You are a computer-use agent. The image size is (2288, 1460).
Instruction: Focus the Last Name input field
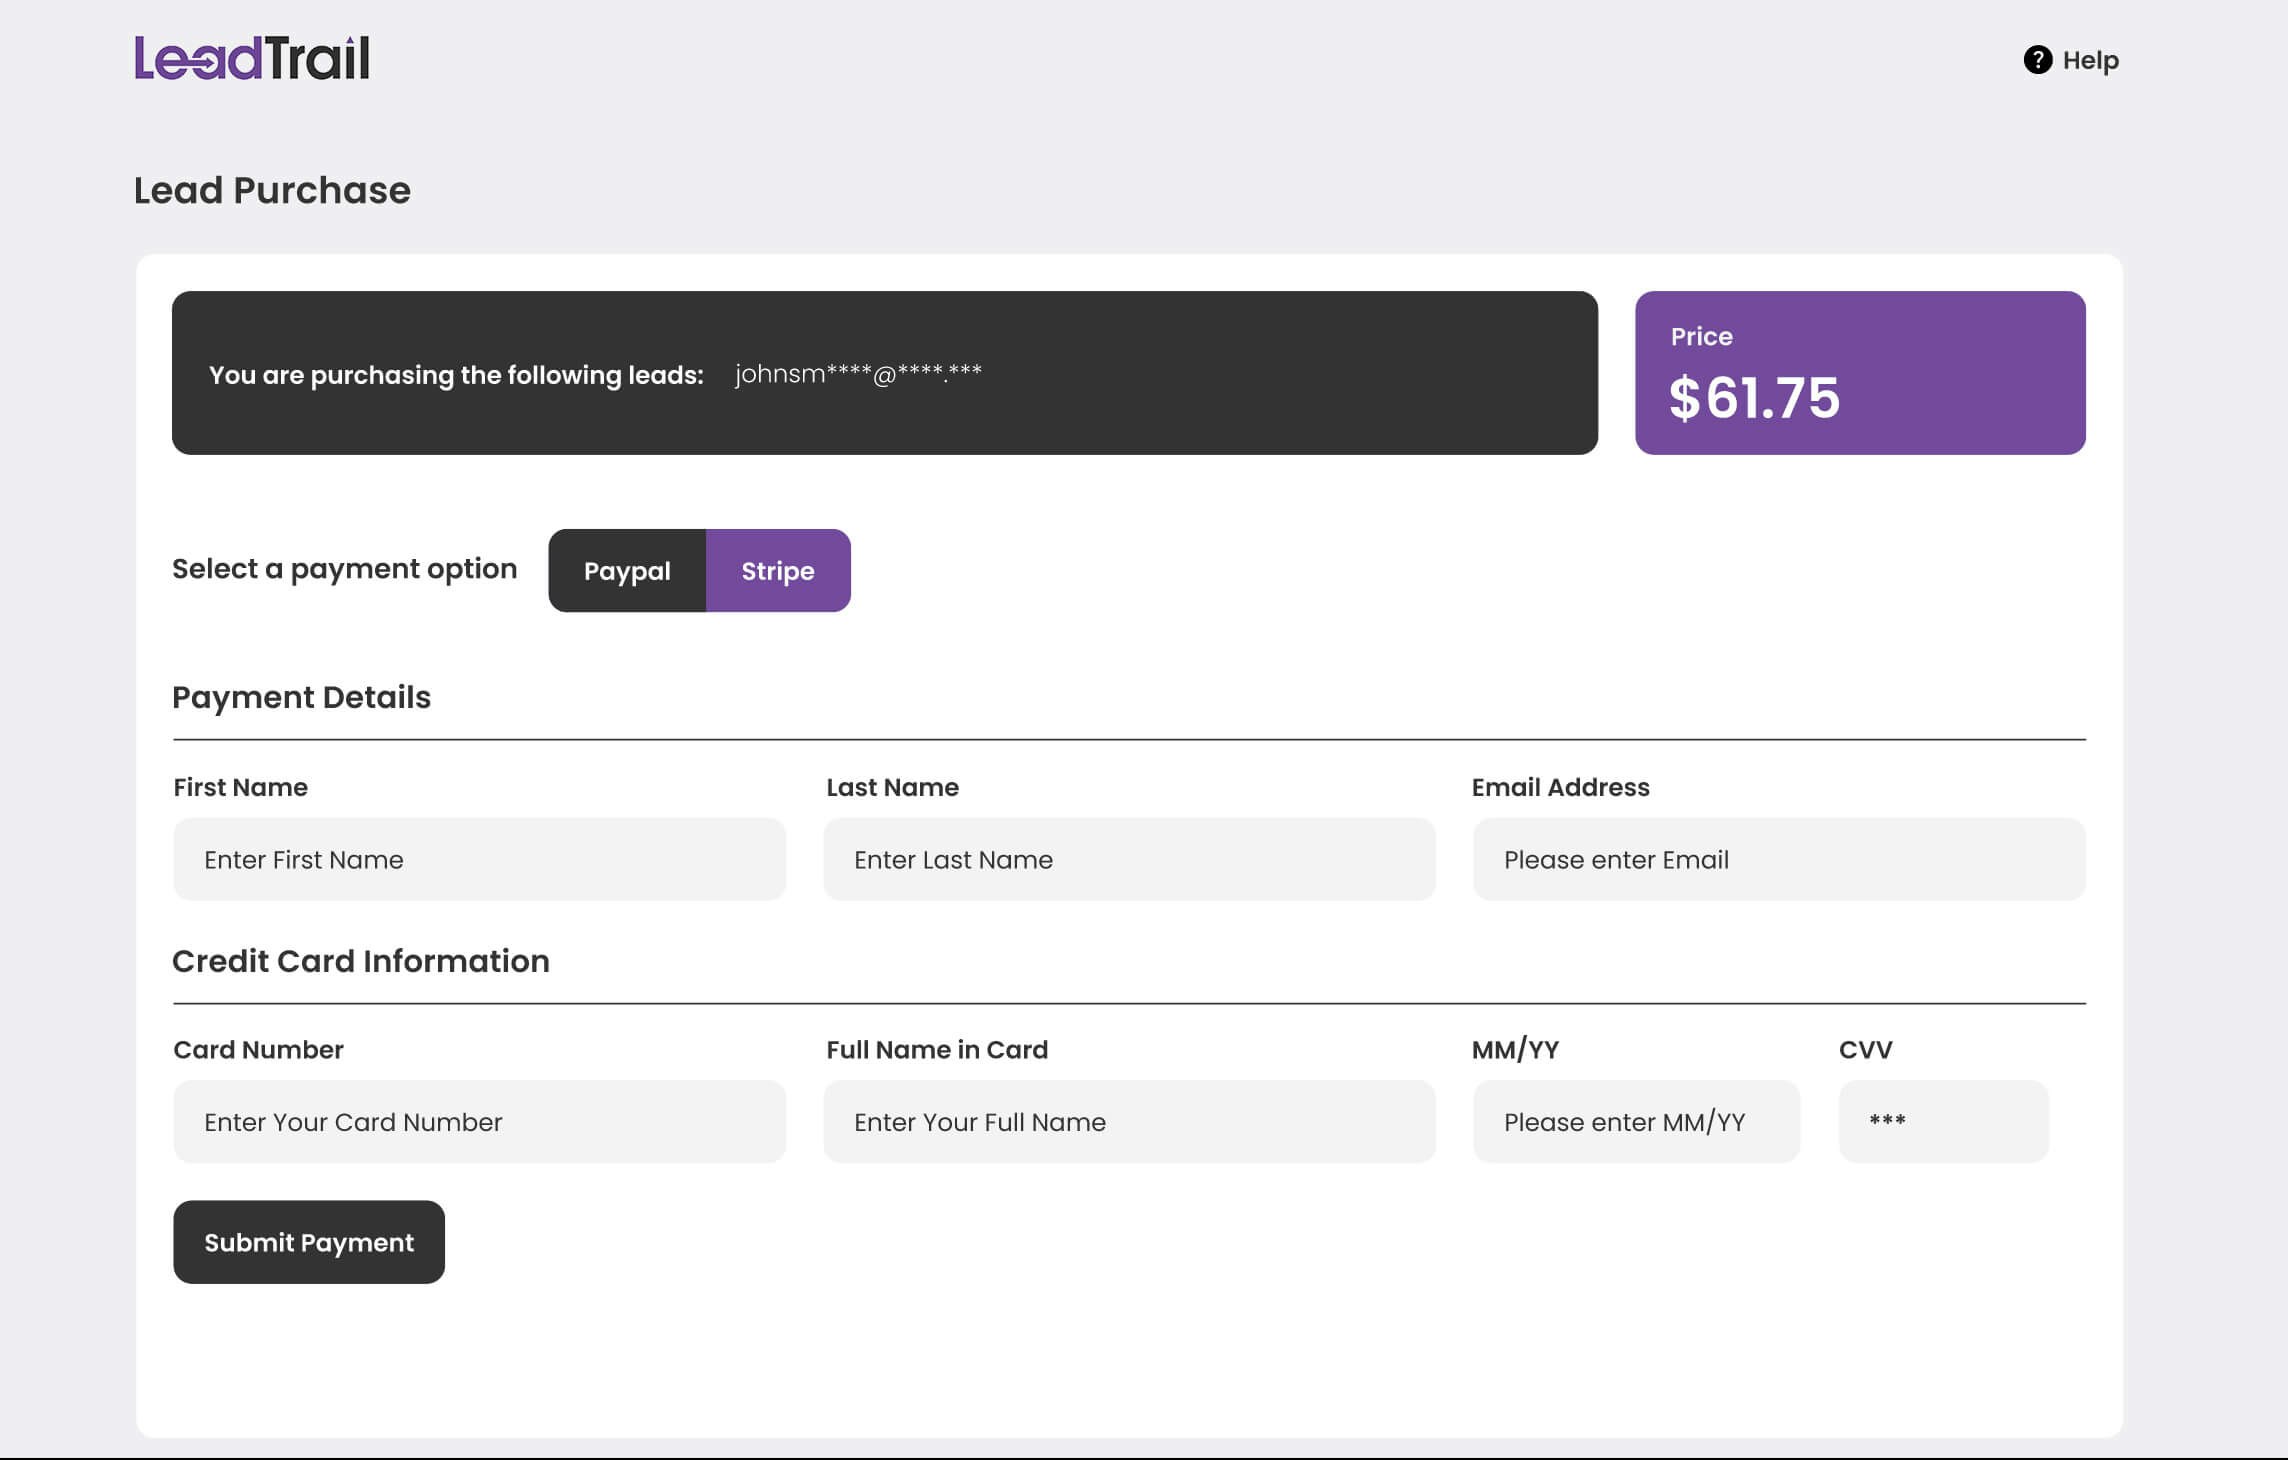(1129, 860)
